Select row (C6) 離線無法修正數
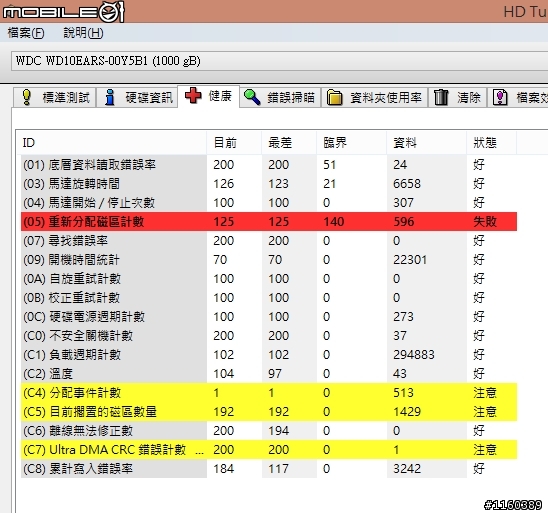 click(x=269, y=431)
